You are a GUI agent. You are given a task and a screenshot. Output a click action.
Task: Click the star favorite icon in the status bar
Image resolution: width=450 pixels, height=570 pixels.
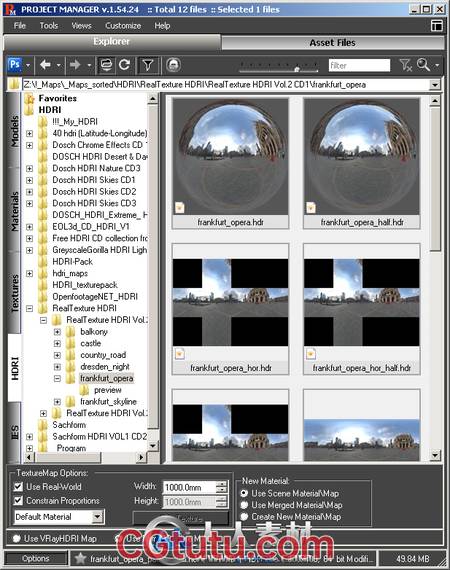coord(80,558)
